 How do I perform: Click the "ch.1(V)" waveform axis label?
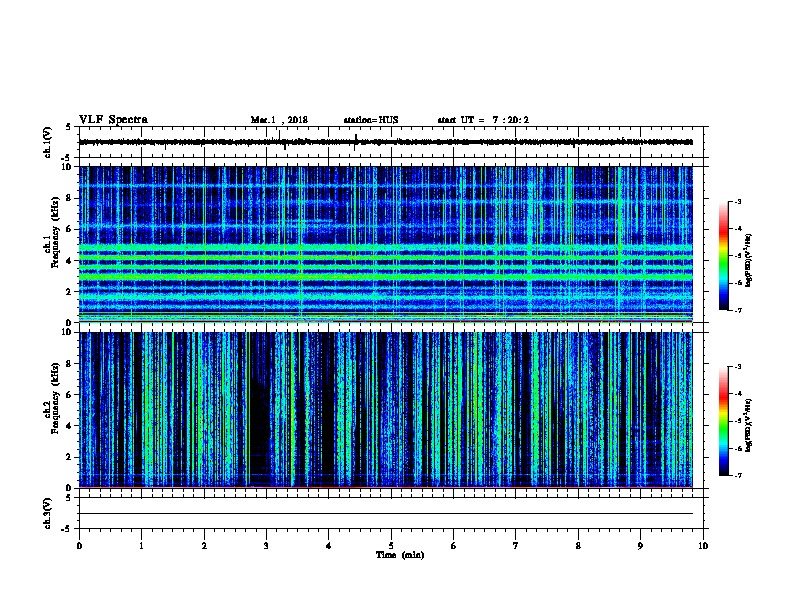click(48, 142)
